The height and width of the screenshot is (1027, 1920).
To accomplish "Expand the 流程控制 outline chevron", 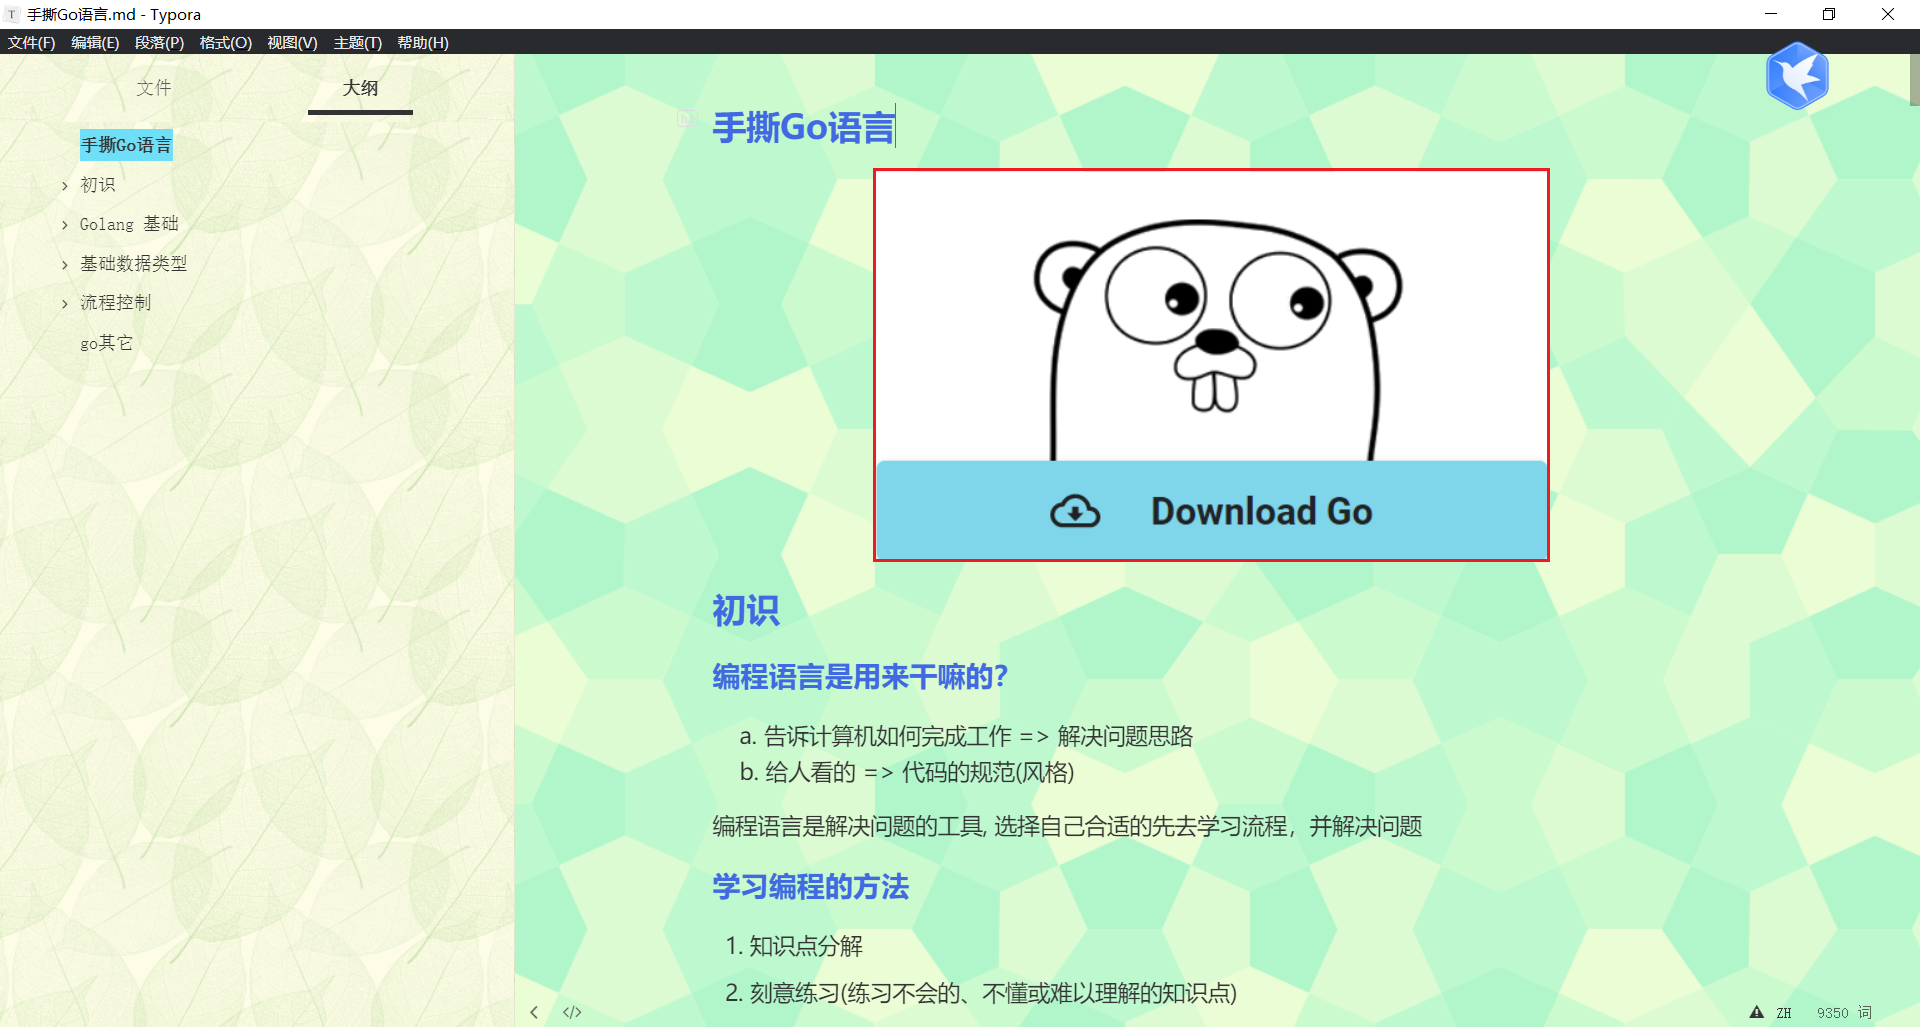I will [65, 304].
